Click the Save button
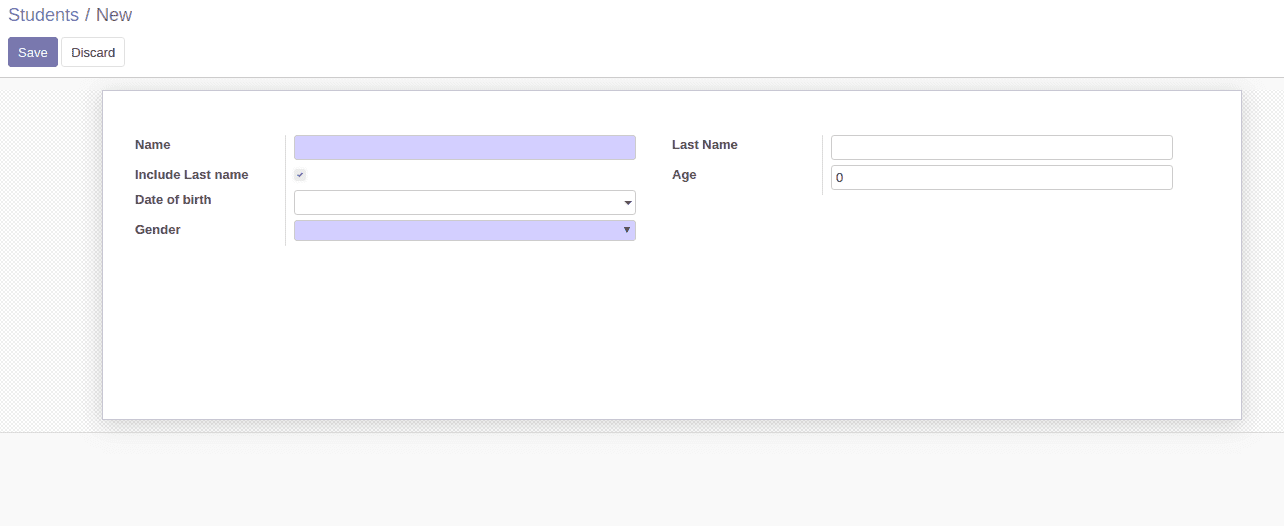This screenshot has width=1284, height=526. click(x=33, y=52)
